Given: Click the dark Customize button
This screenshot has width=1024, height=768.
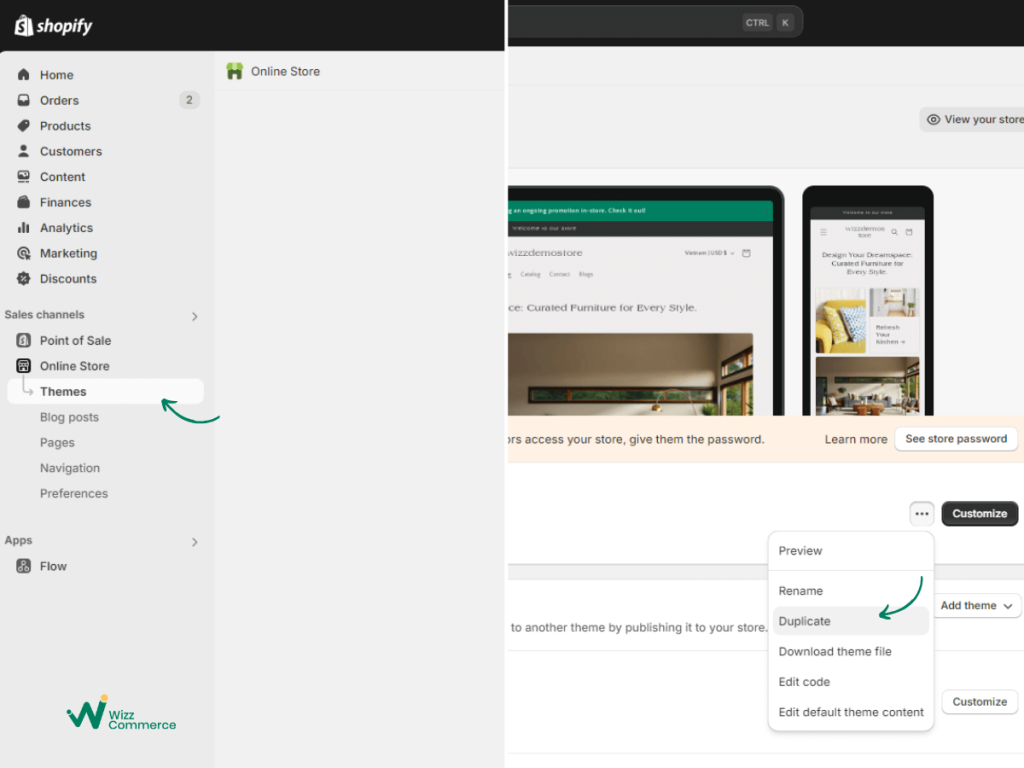Looking at the screenshot, I should 979,513.
